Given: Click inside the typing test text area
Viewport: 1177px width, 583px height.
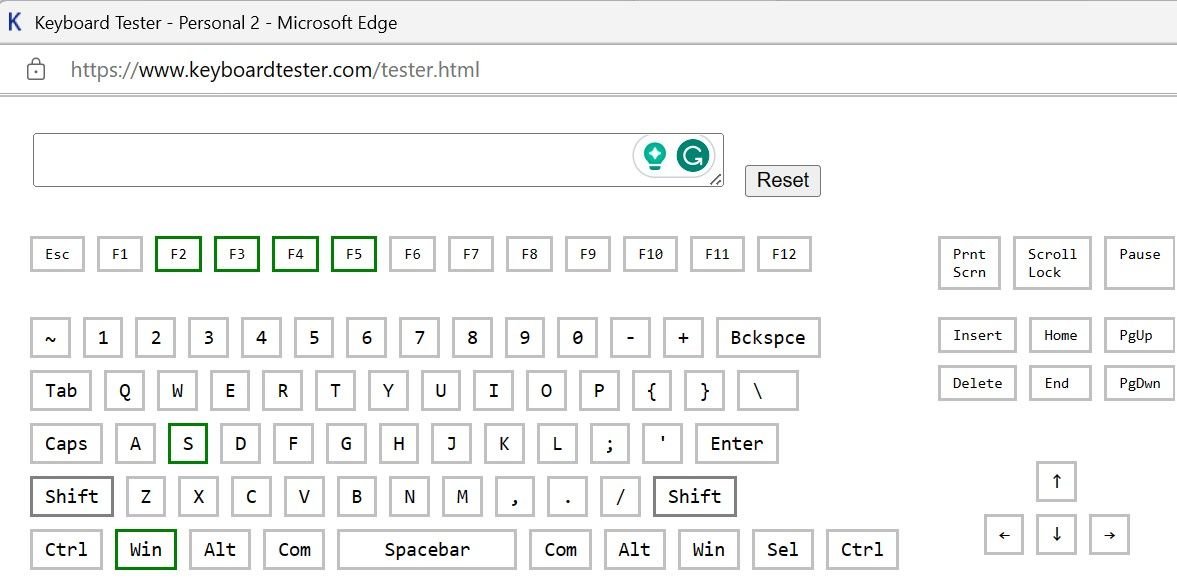Looking at the screenshot, I should click(x=330, y=160).
